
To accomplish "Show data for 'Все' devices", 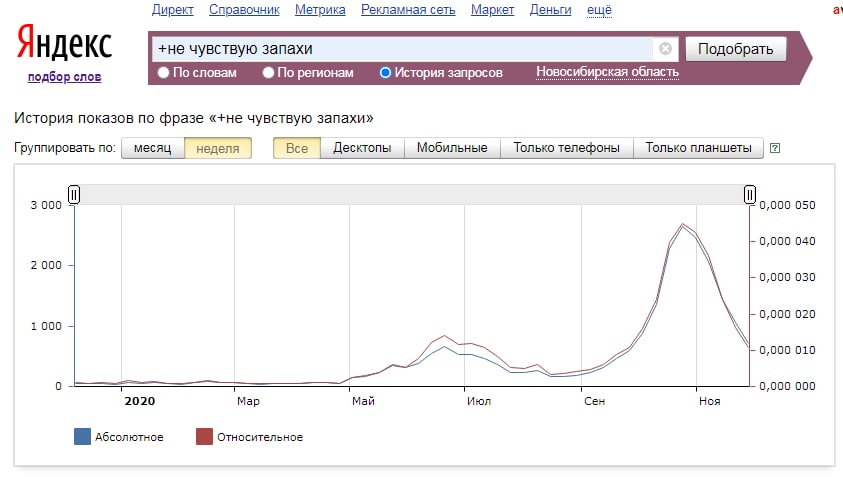I will point(297,148).
